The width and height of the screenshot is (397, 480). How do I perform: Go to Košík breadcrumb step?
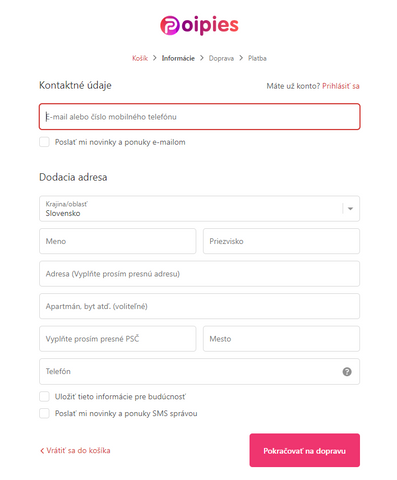(x=140, y=58)
